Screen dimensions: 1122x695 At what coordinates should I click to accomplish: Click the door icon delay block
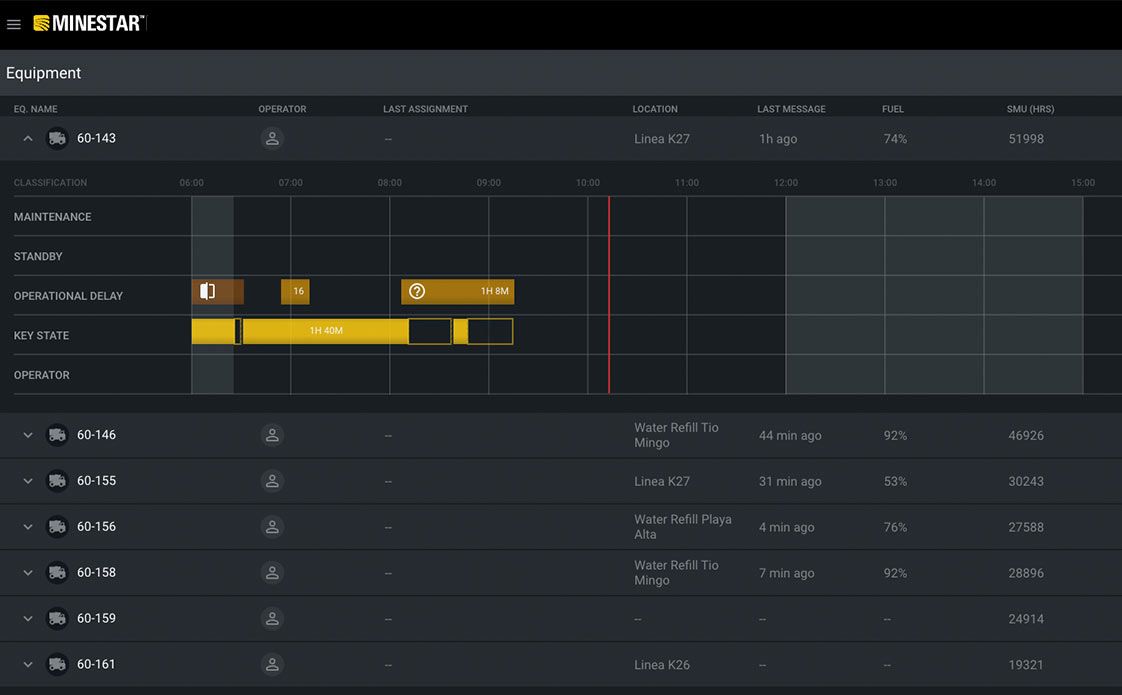point(208,291)
